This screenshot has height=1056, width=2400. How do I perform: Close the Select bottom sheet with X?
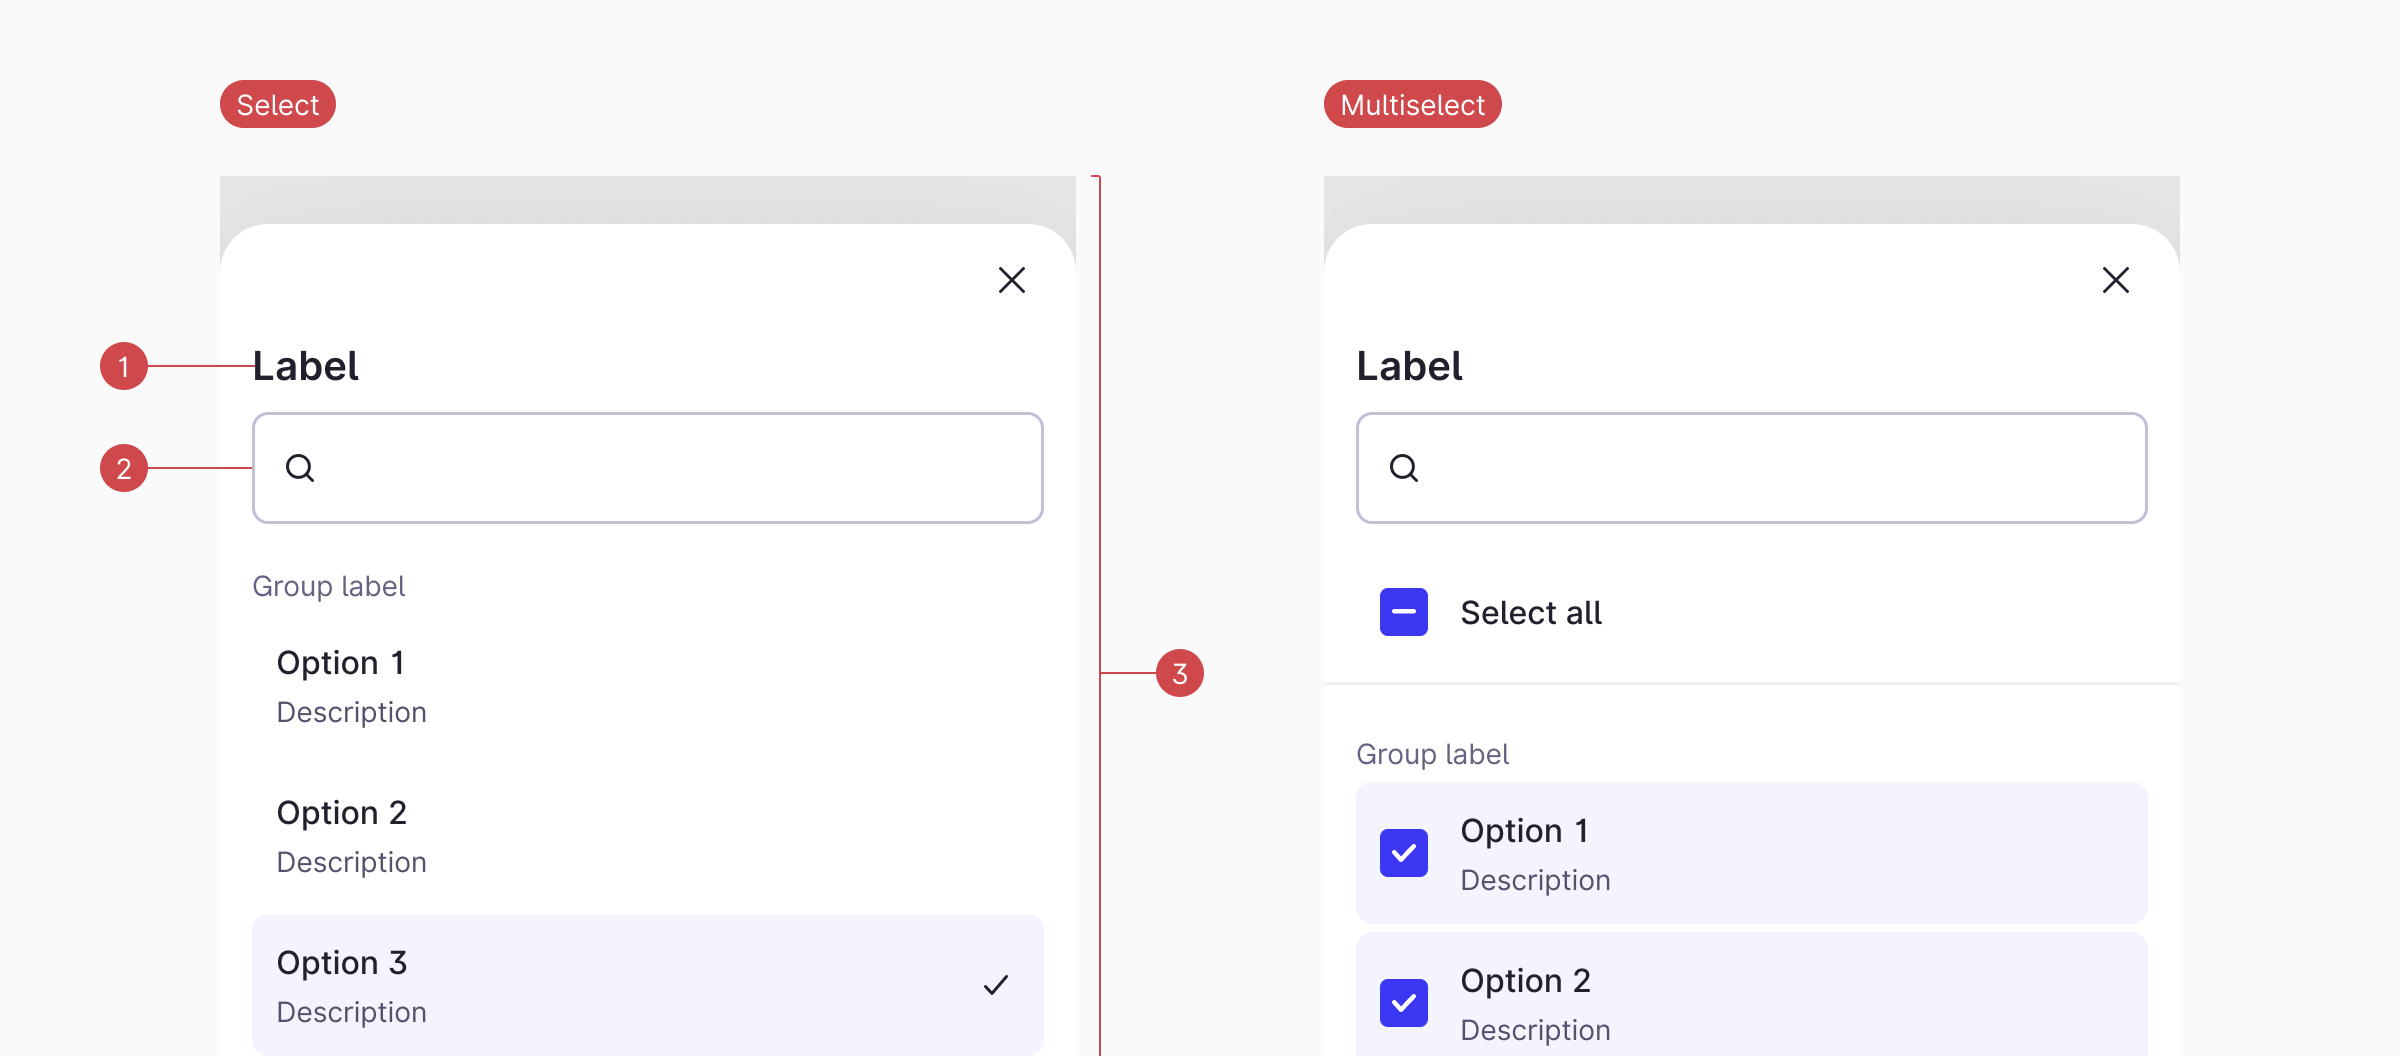pos(1012,280)
